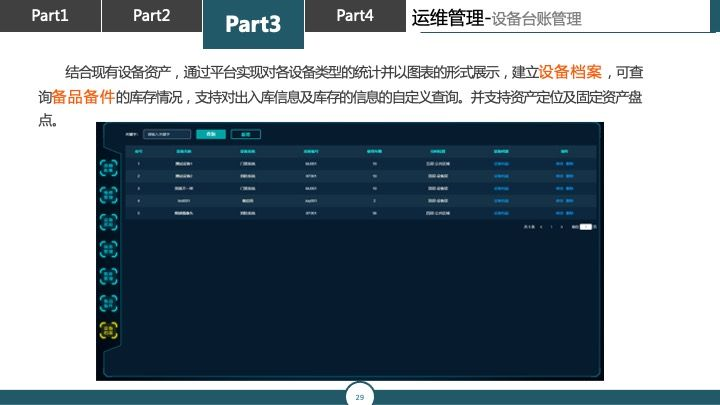Click the edit link in table row 3
Image resolution: width=720 pixels, height=405 pixels.
(559, 189)
